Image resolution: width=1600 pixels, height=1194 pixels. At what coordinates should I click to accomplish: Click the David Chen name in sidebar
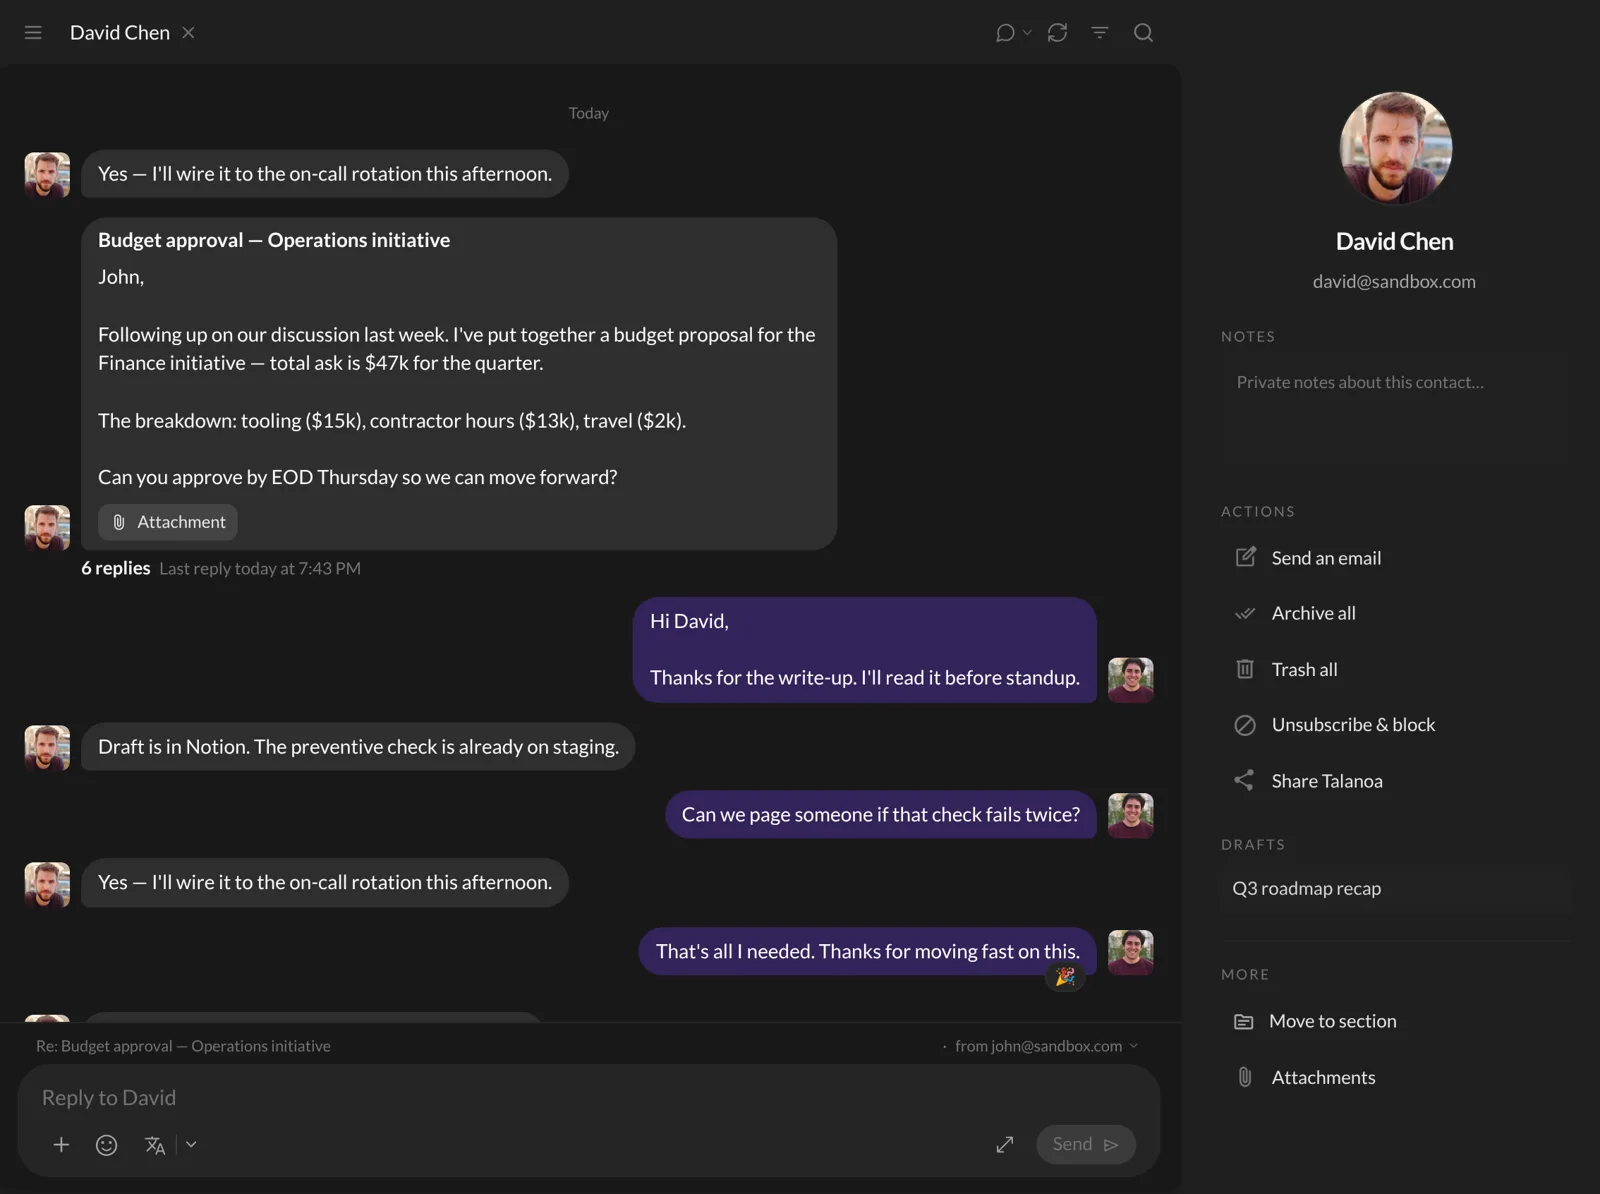click(1395, 241)
